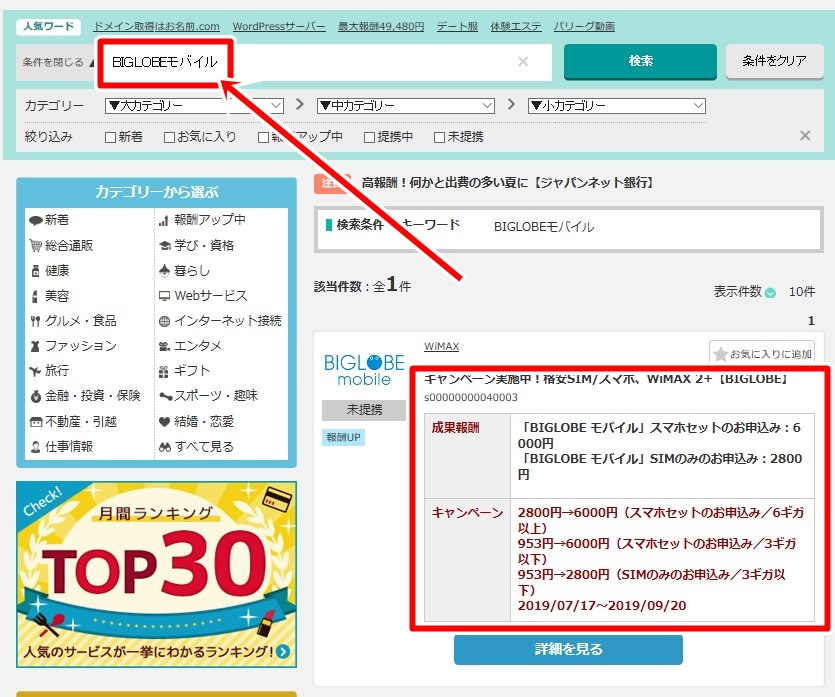This screenshot has height=697, width=835.
Task: Click the 未提携 status label
Action: [x=364, y=410]
